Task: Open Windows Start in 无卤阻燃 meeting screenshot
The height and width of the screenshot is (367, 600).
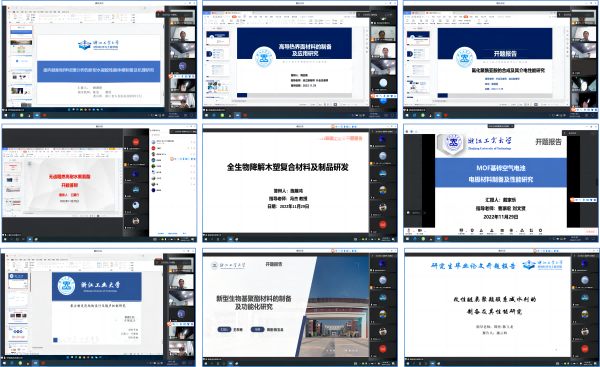Action: point(5,239)
